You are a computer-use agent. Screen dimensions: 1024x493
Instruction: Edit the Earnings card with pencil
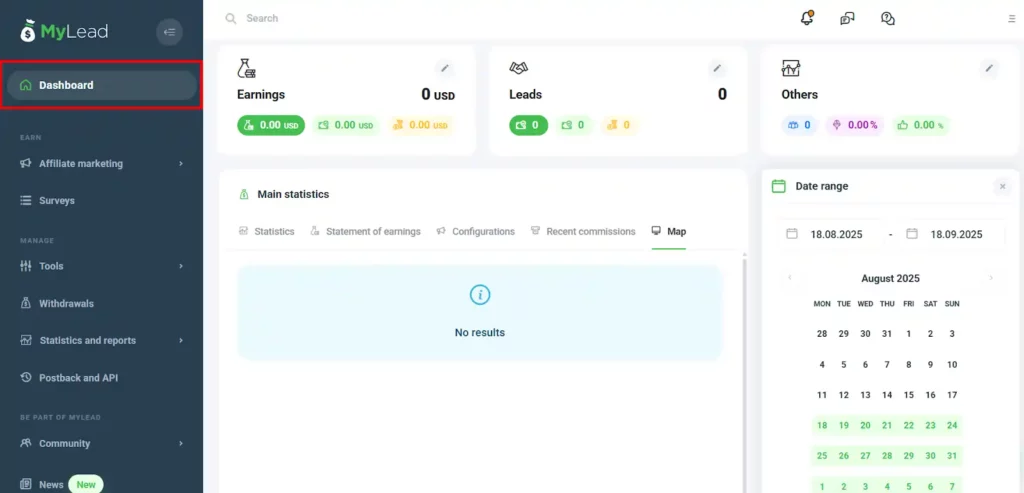click(445, 68)
